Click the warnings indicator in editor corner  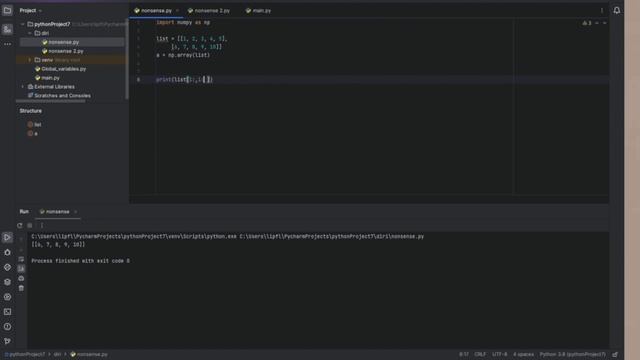(587, 23)
